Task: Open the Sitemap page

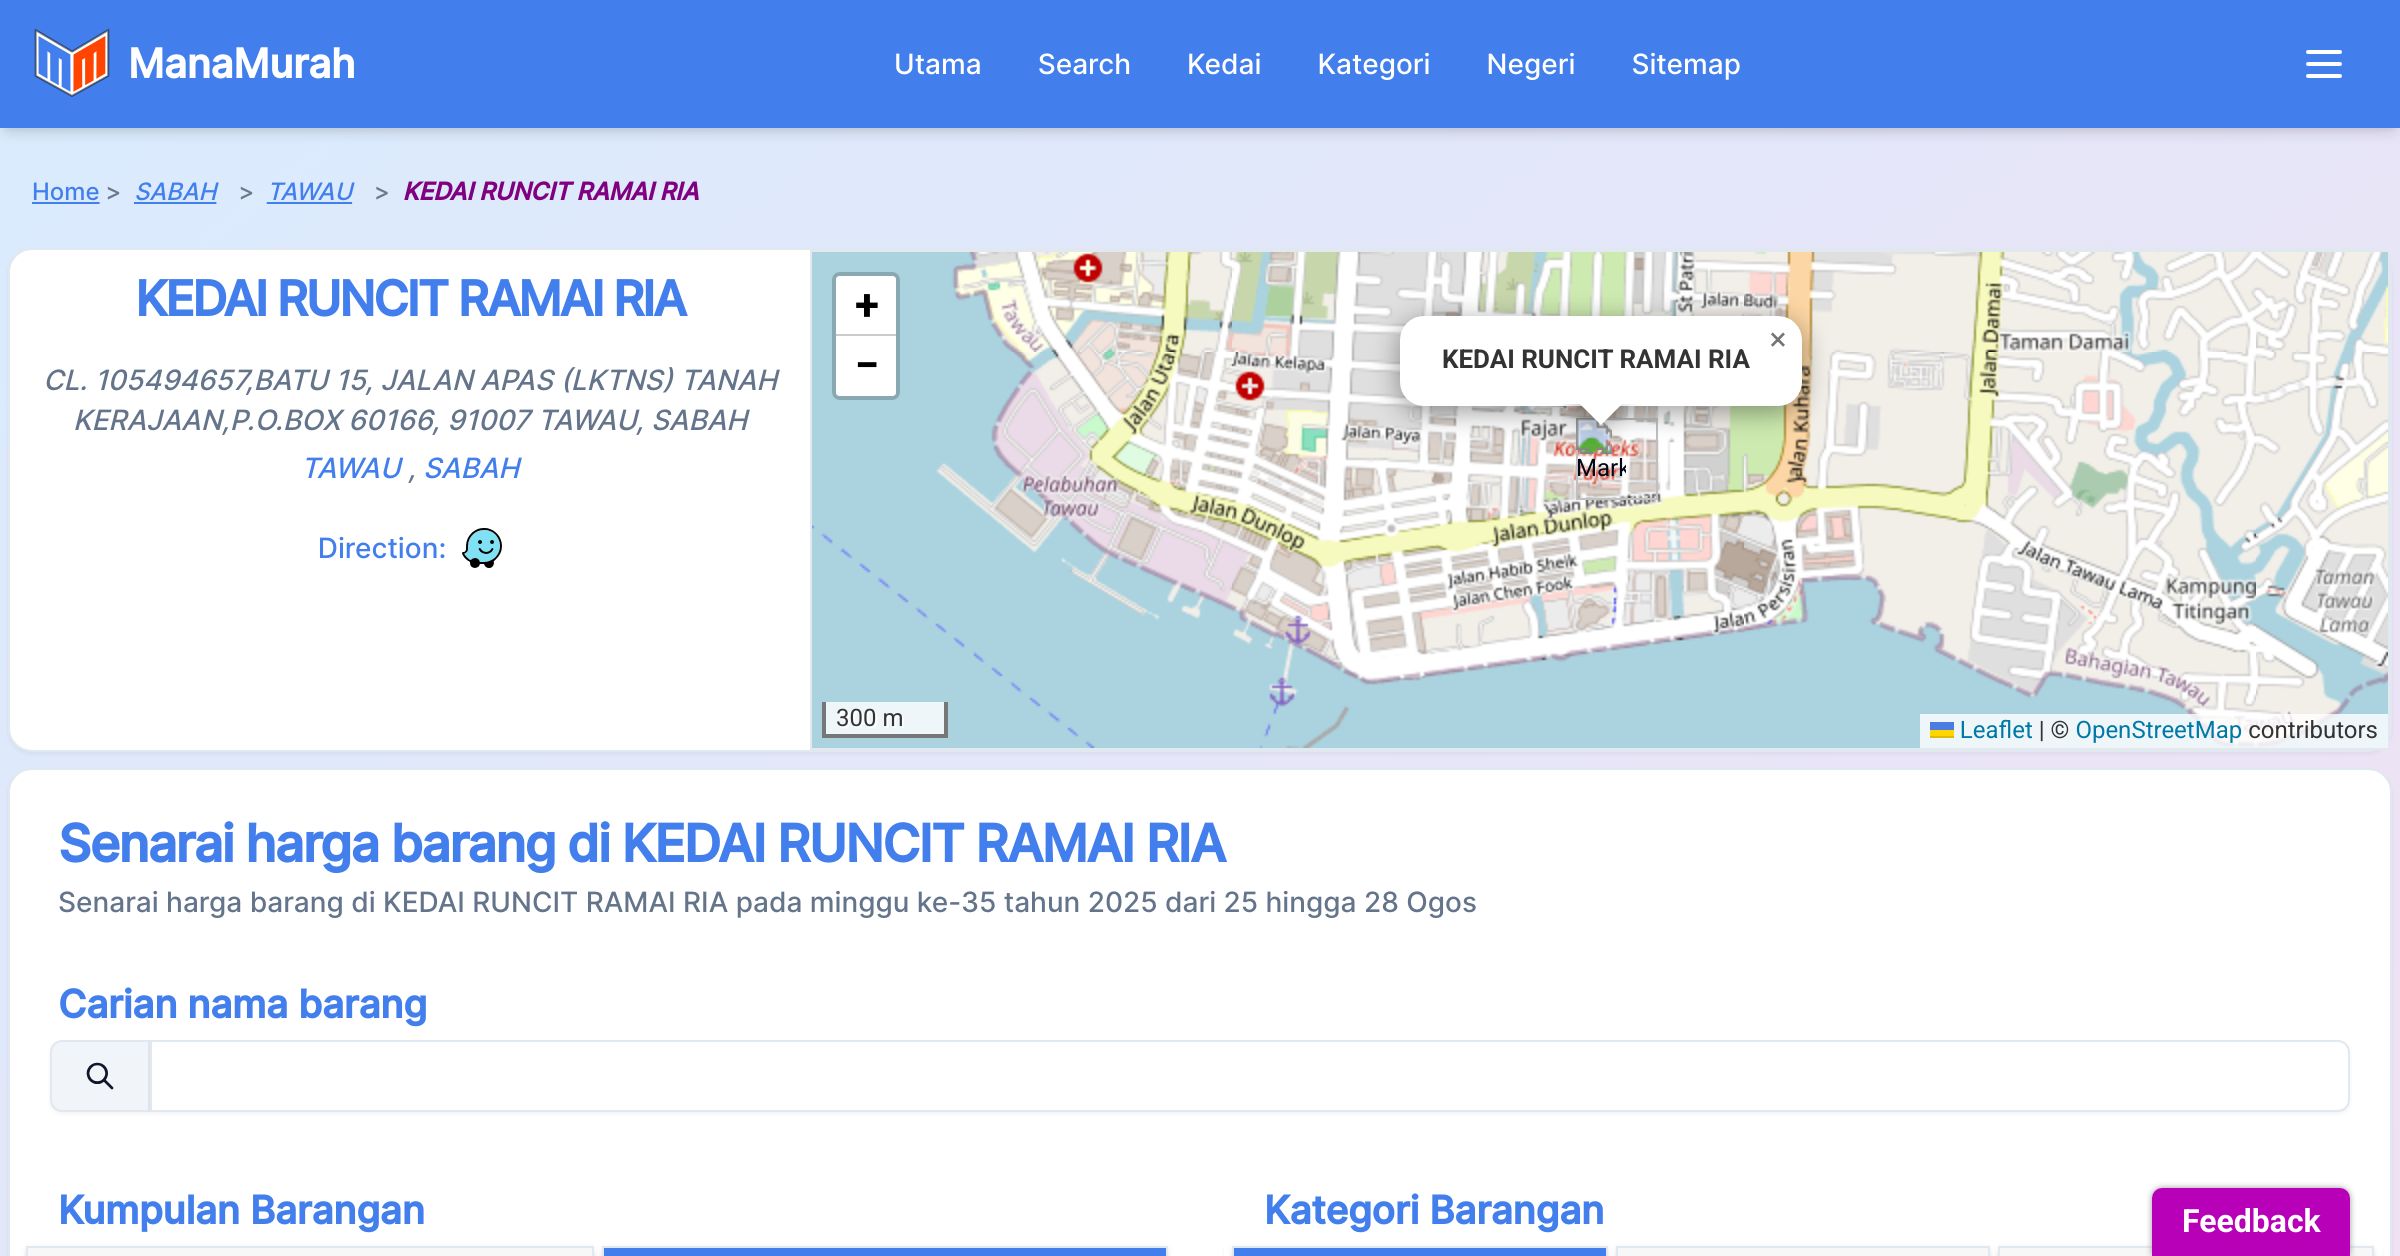Action: (x=1685, y=64)
